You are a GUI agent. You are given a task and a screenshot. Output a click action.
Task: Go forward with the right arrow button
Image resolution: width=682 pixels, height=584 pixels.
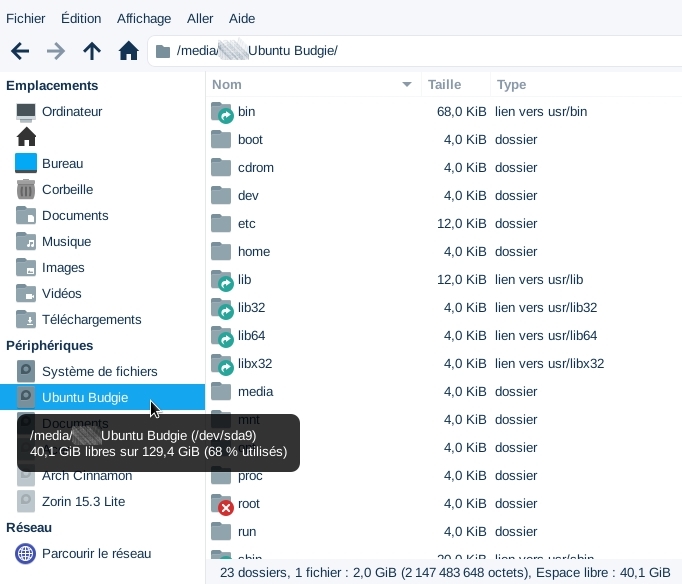[56, 51]
